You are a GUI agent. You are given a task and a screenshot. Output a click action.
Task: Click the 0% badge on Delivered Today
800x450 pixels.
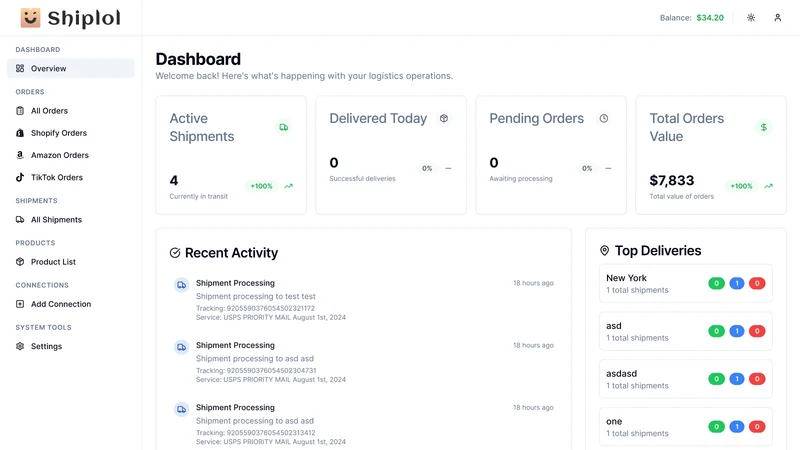coord(427,168)
